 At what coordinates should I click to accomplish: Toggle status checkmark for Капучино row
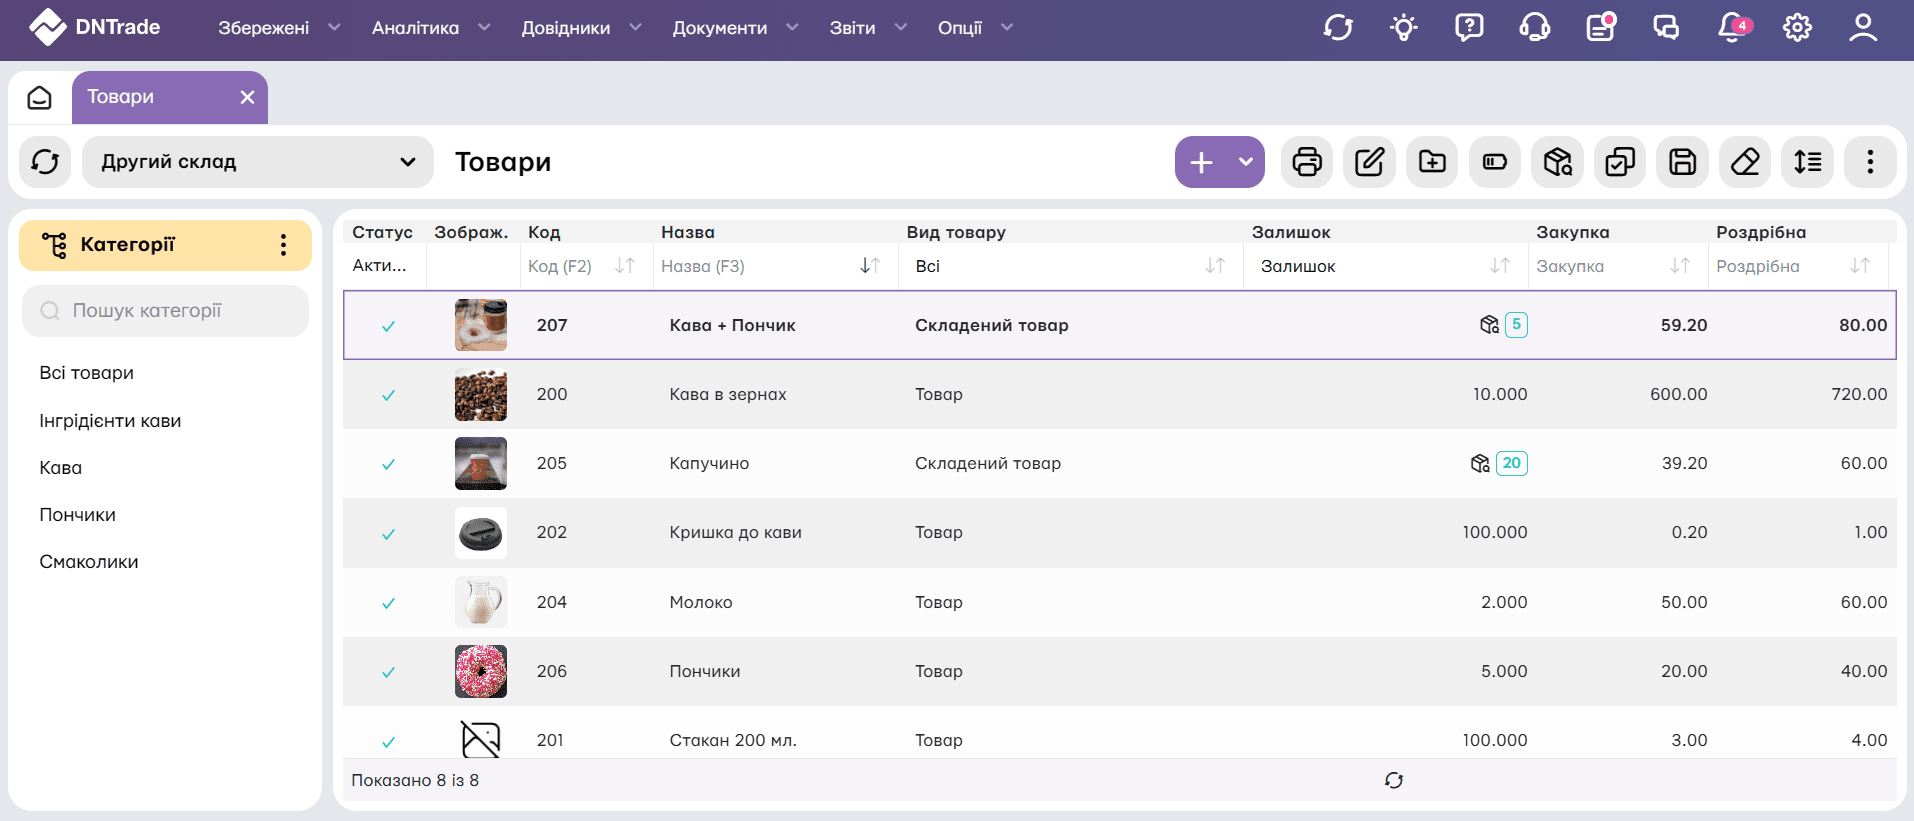(388, 464)
